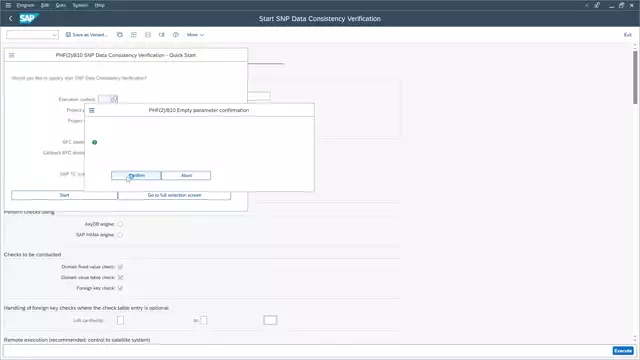The height and width of the screenshot is (360, 640).
Task: Restore the SAP window size
Action: [621, 5]
